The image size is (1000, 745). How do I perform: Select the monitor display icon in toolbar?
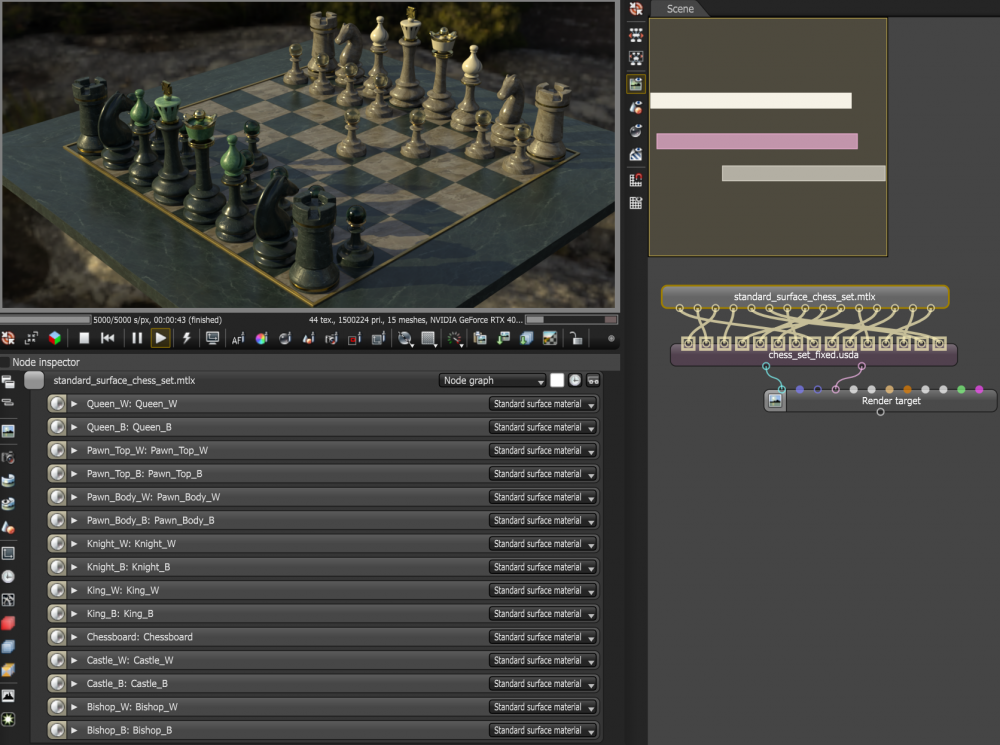pos(212,338)
